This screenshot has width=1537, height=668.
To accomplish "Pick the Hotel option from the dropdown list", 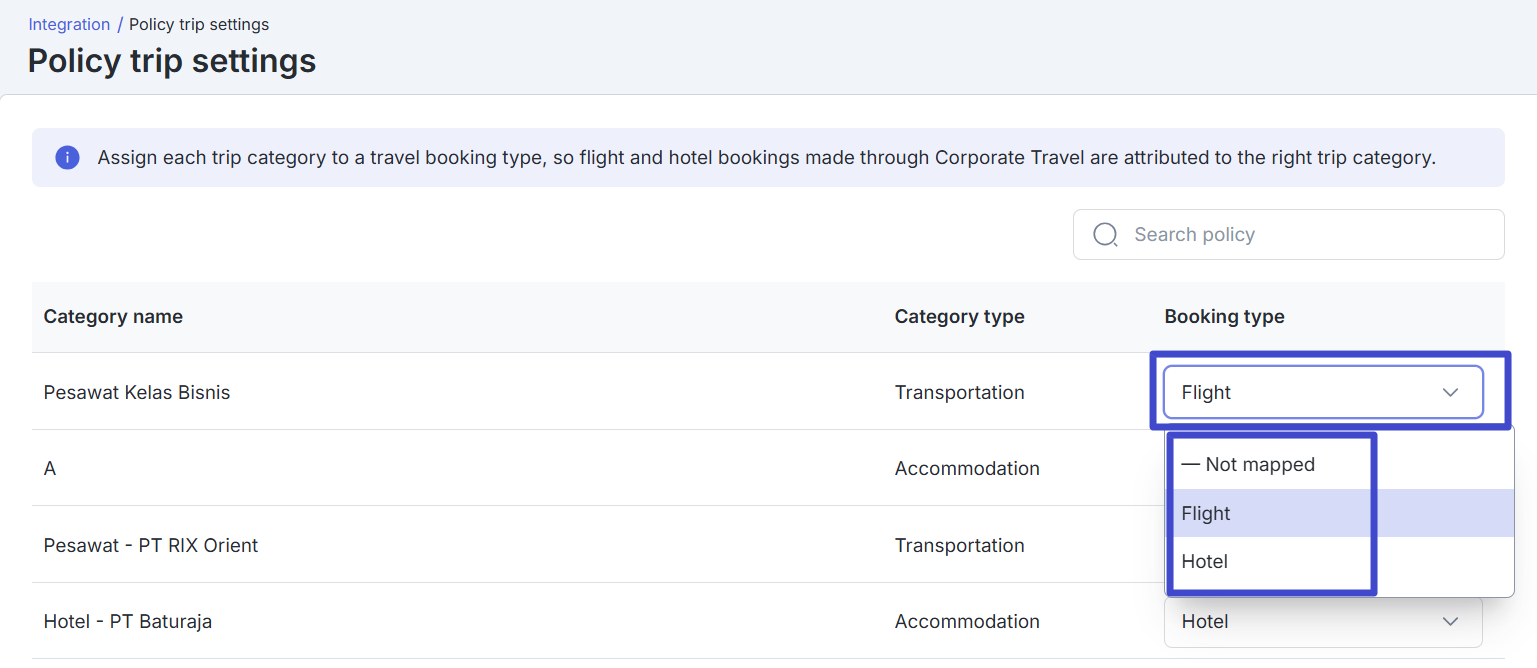I will pos(1340,561).
